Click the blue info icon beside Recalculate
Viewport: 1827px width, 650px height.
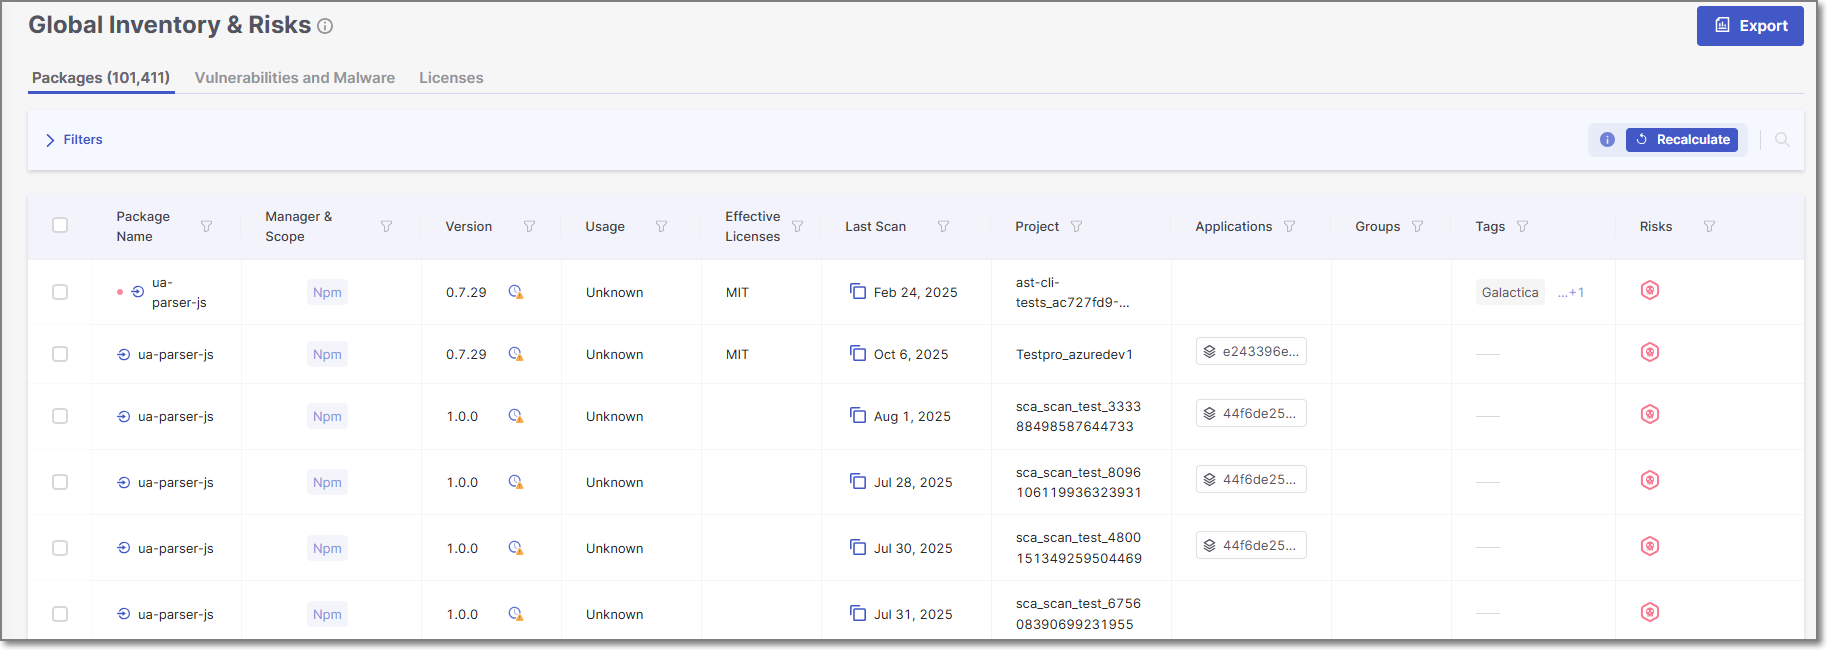tap(1607, 140)
